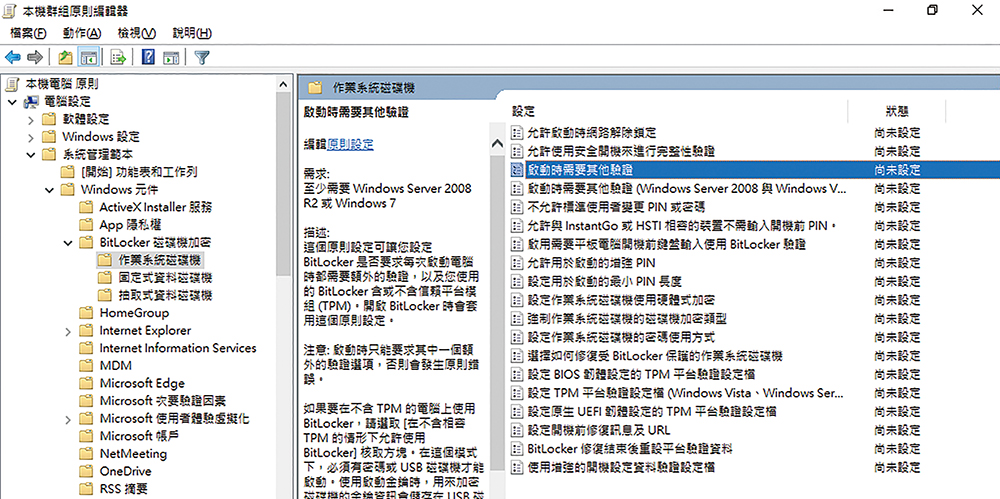This screenshot has width=1000, height=499.
Task: Select [開始] 功能表和工作列 folder
Action: click(139, 172)
